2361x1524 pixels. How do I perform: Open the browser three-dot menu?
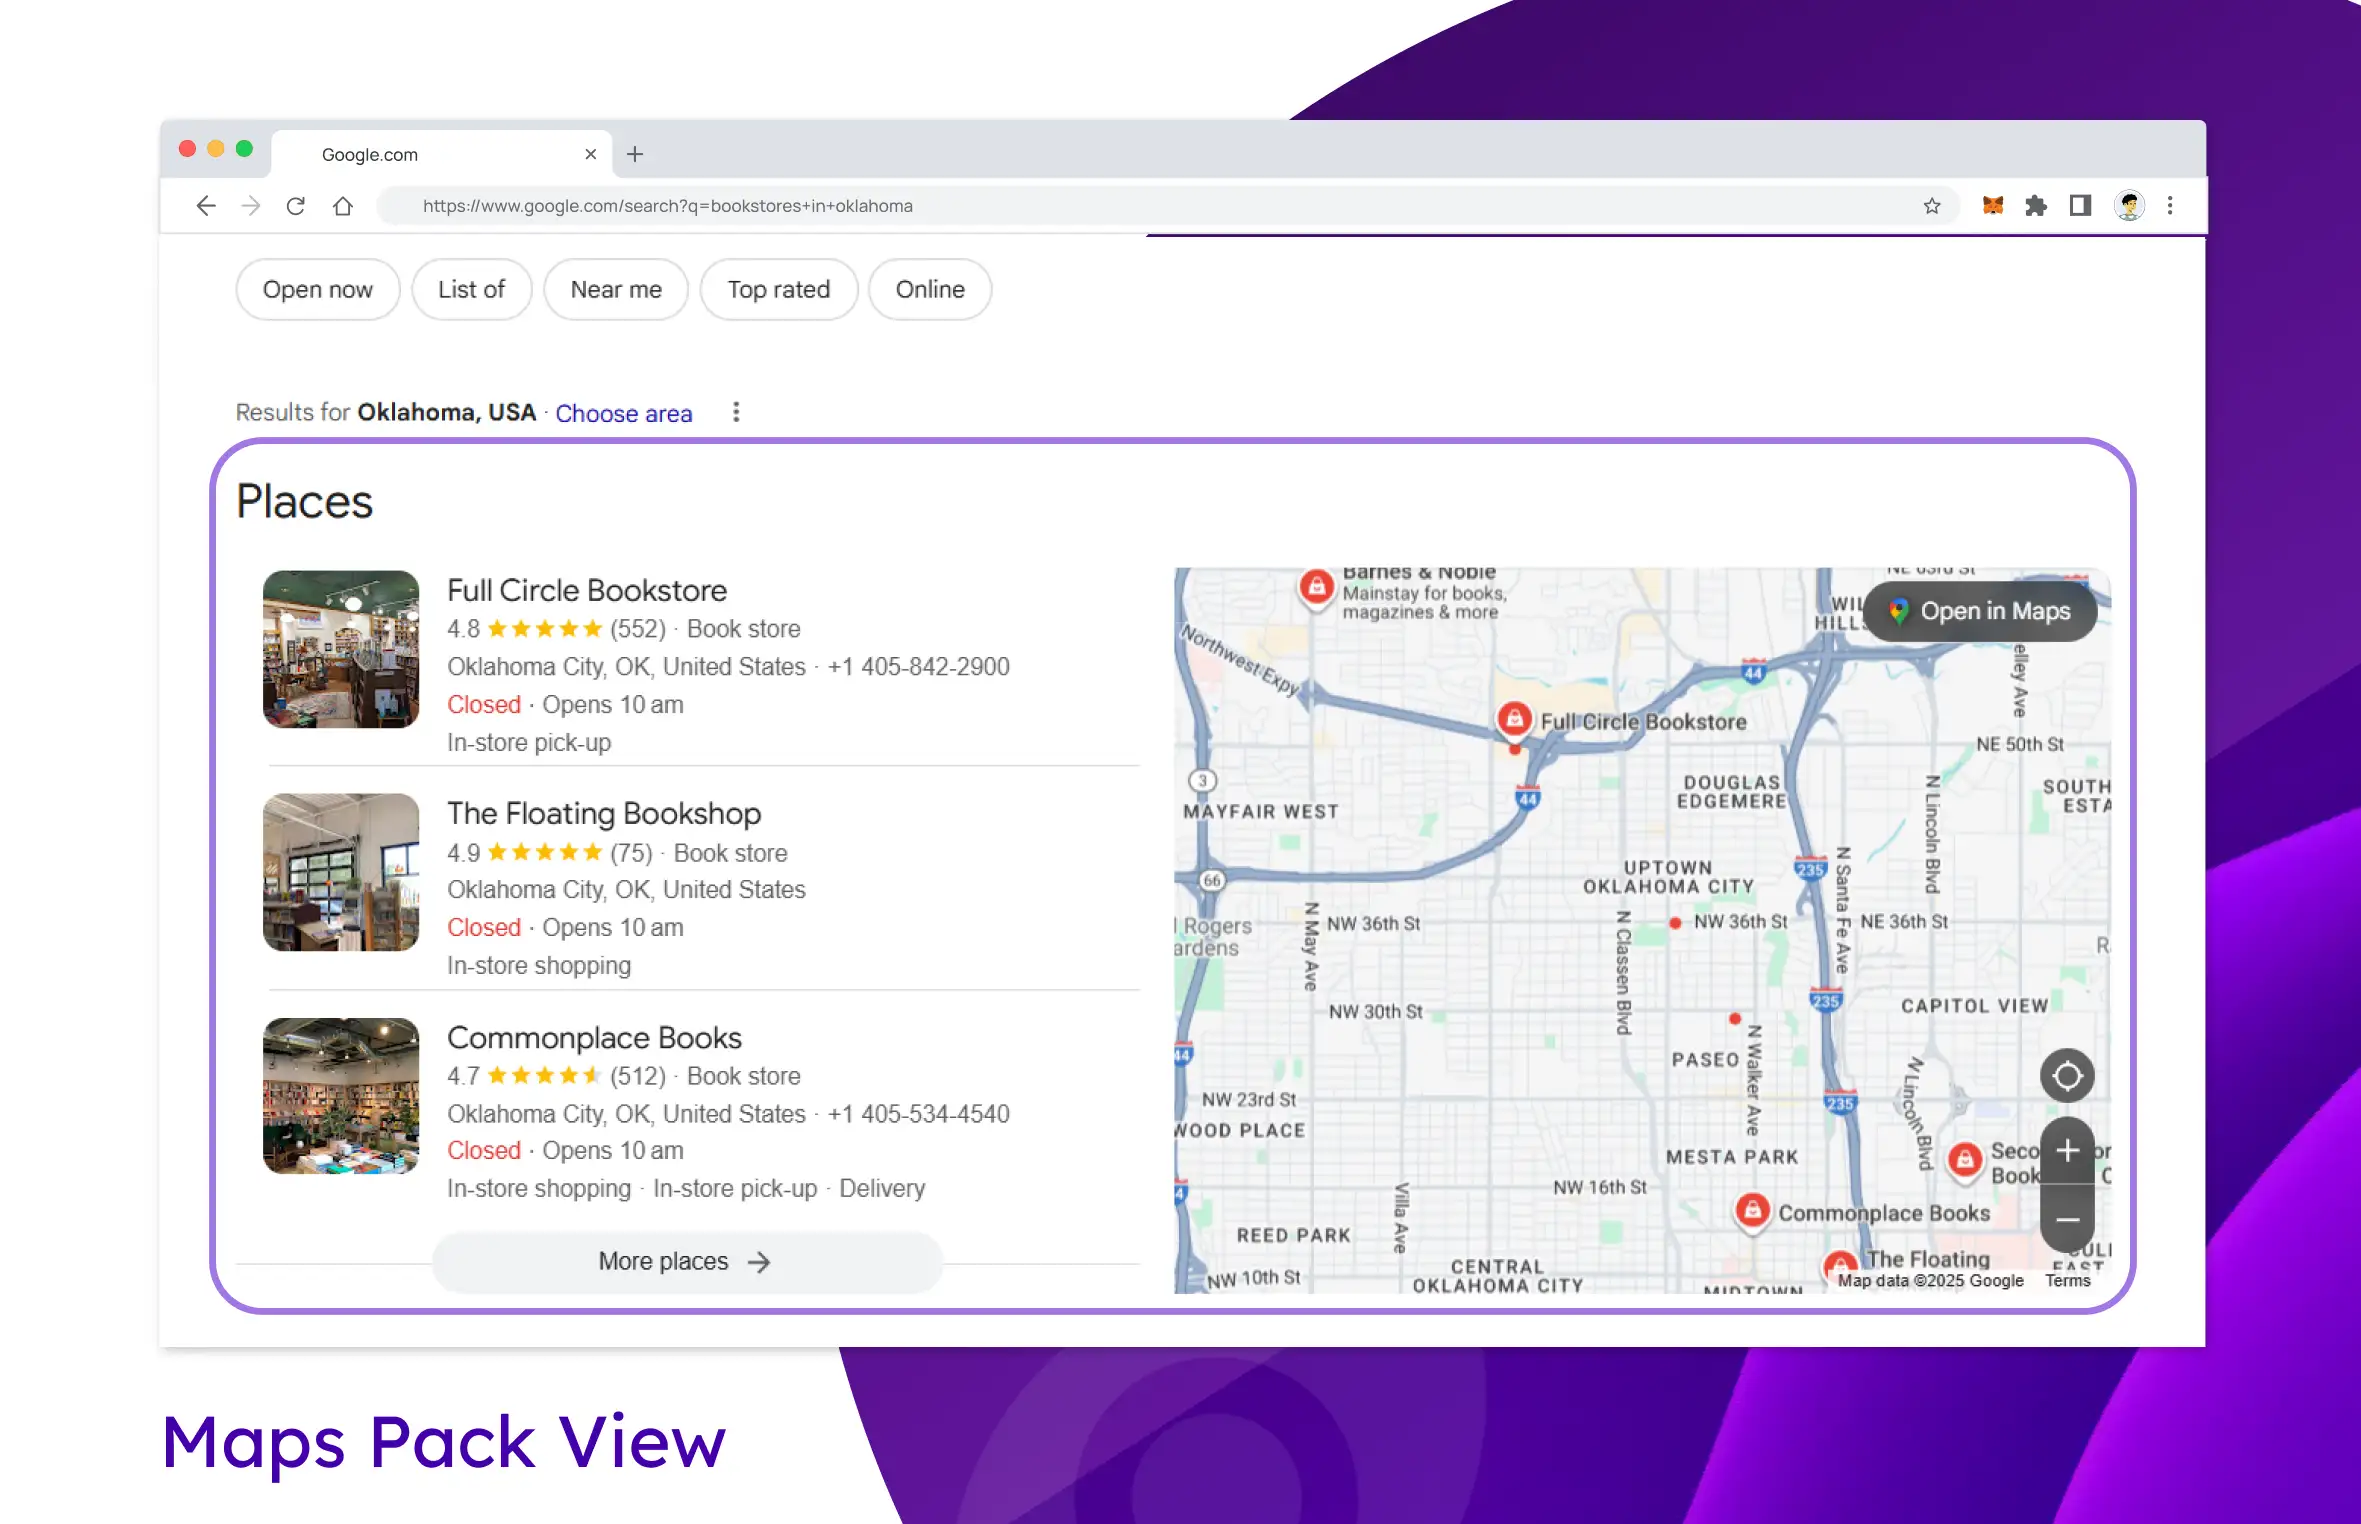point(2170,206)
